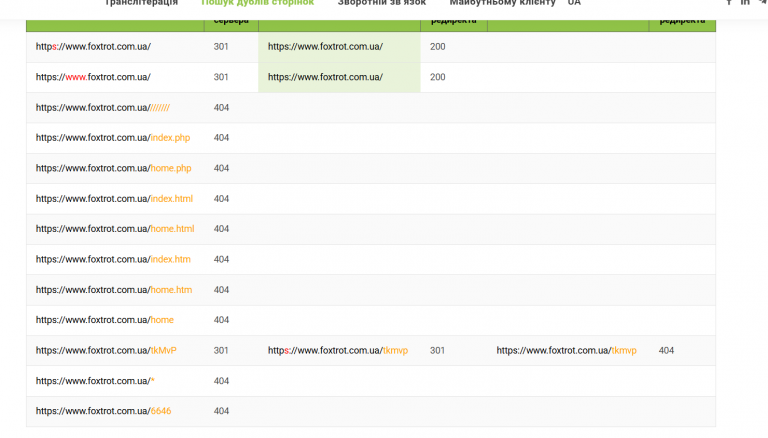This screenshot has height=438, width=768.
Task: Select the first 301 code in the tkMvP row
Action: (x=221, y=350)
